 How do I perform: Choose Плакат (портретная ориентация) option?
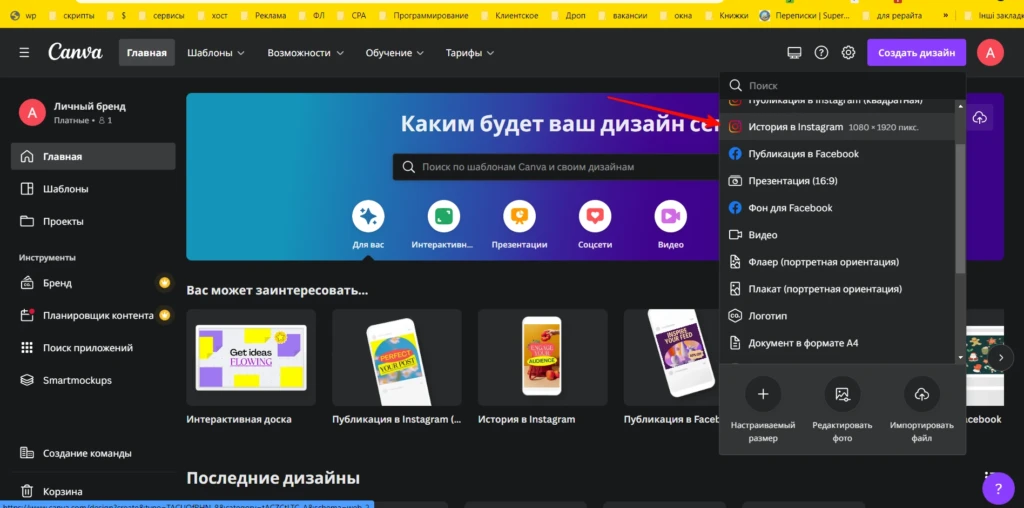(x=837, y=289)
